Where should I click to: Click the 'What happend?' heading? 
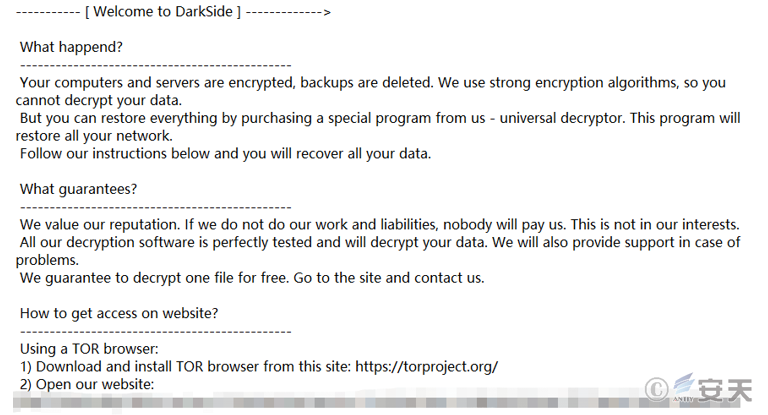coord(72,47)
